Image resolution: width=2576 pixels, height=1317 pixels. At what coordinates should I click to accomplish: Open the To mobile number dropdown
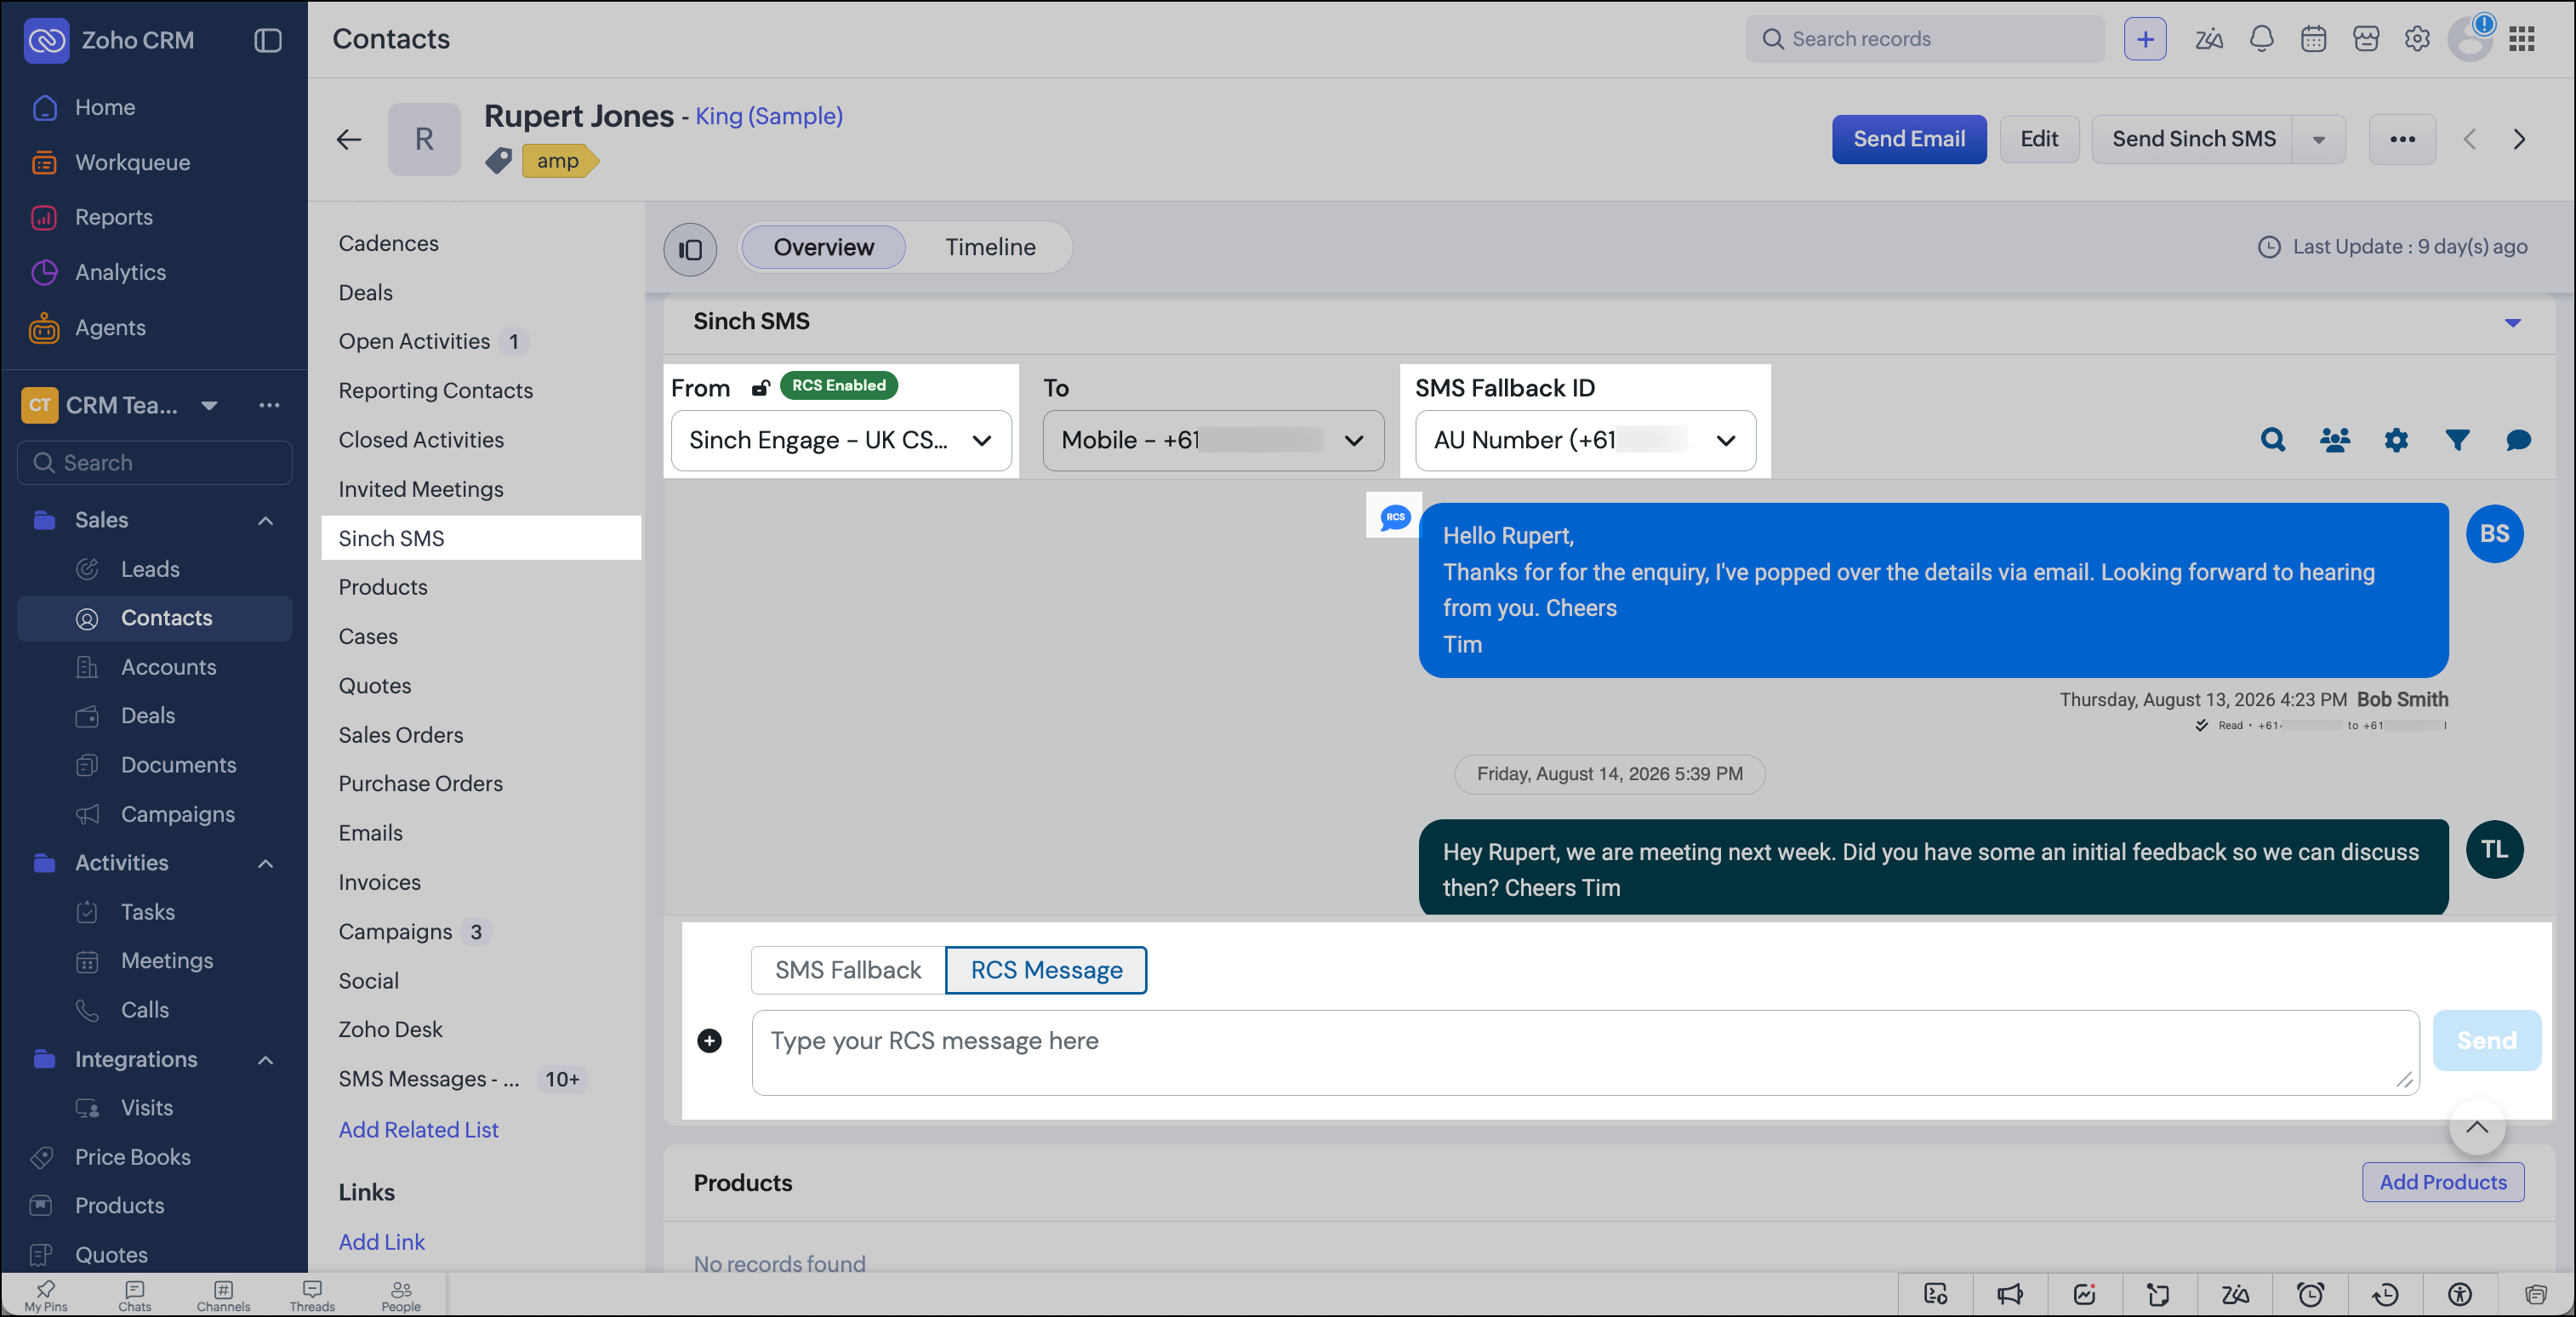[1213, 441]
